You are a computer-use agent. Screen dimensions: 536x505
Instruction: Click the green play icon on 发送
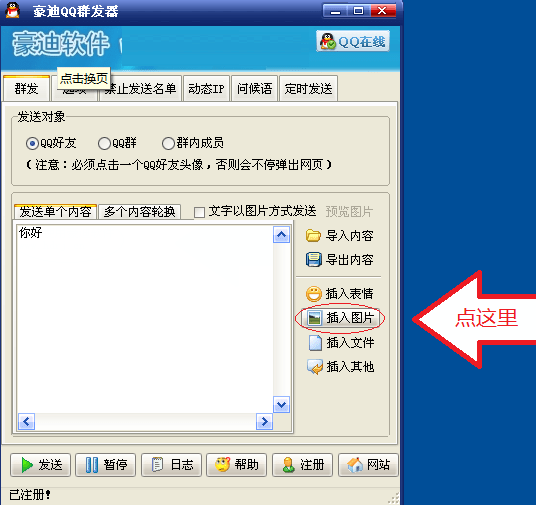(x=27, y=465)
